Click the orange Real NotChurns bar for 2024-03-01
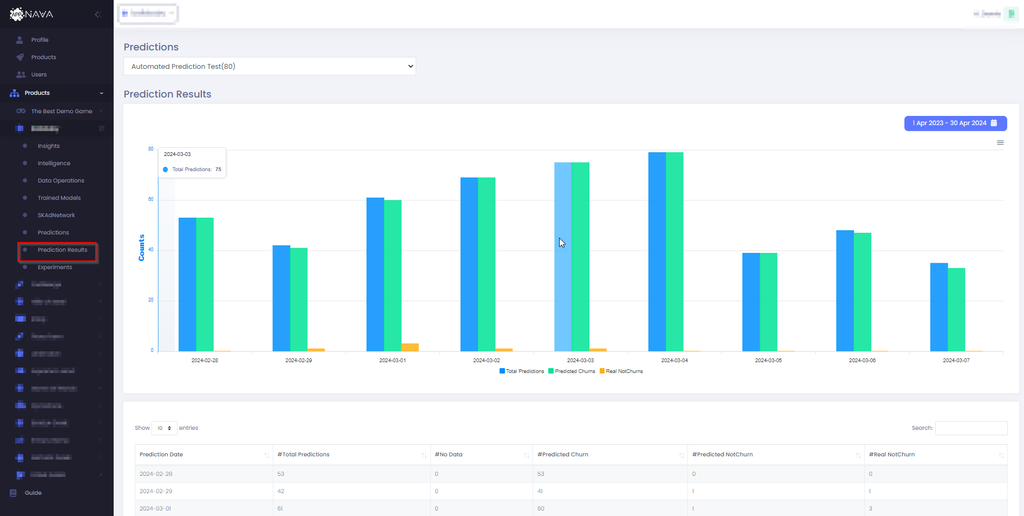Image resolution: width=1024 pixels, height=516 pixels. (409, 347)
